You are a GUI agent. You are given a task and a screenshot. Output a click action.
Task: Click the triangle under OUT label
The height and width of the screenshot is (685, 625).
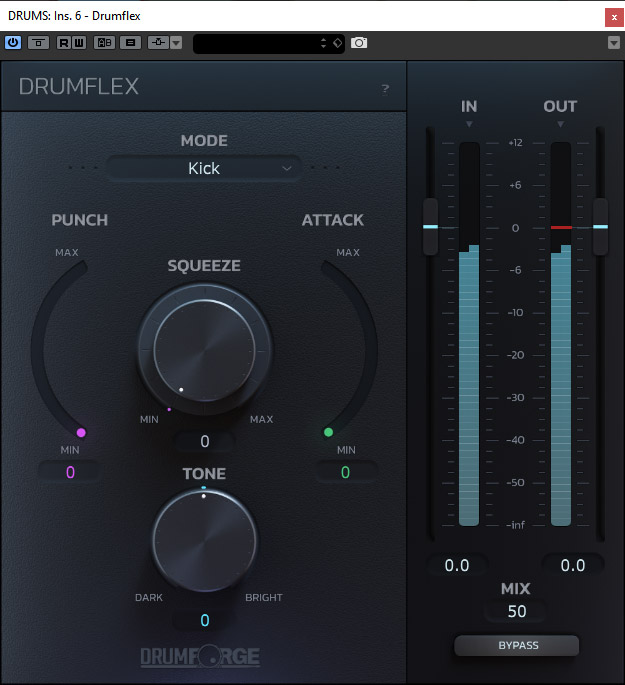pyautogui.click(x=560, y=124)
